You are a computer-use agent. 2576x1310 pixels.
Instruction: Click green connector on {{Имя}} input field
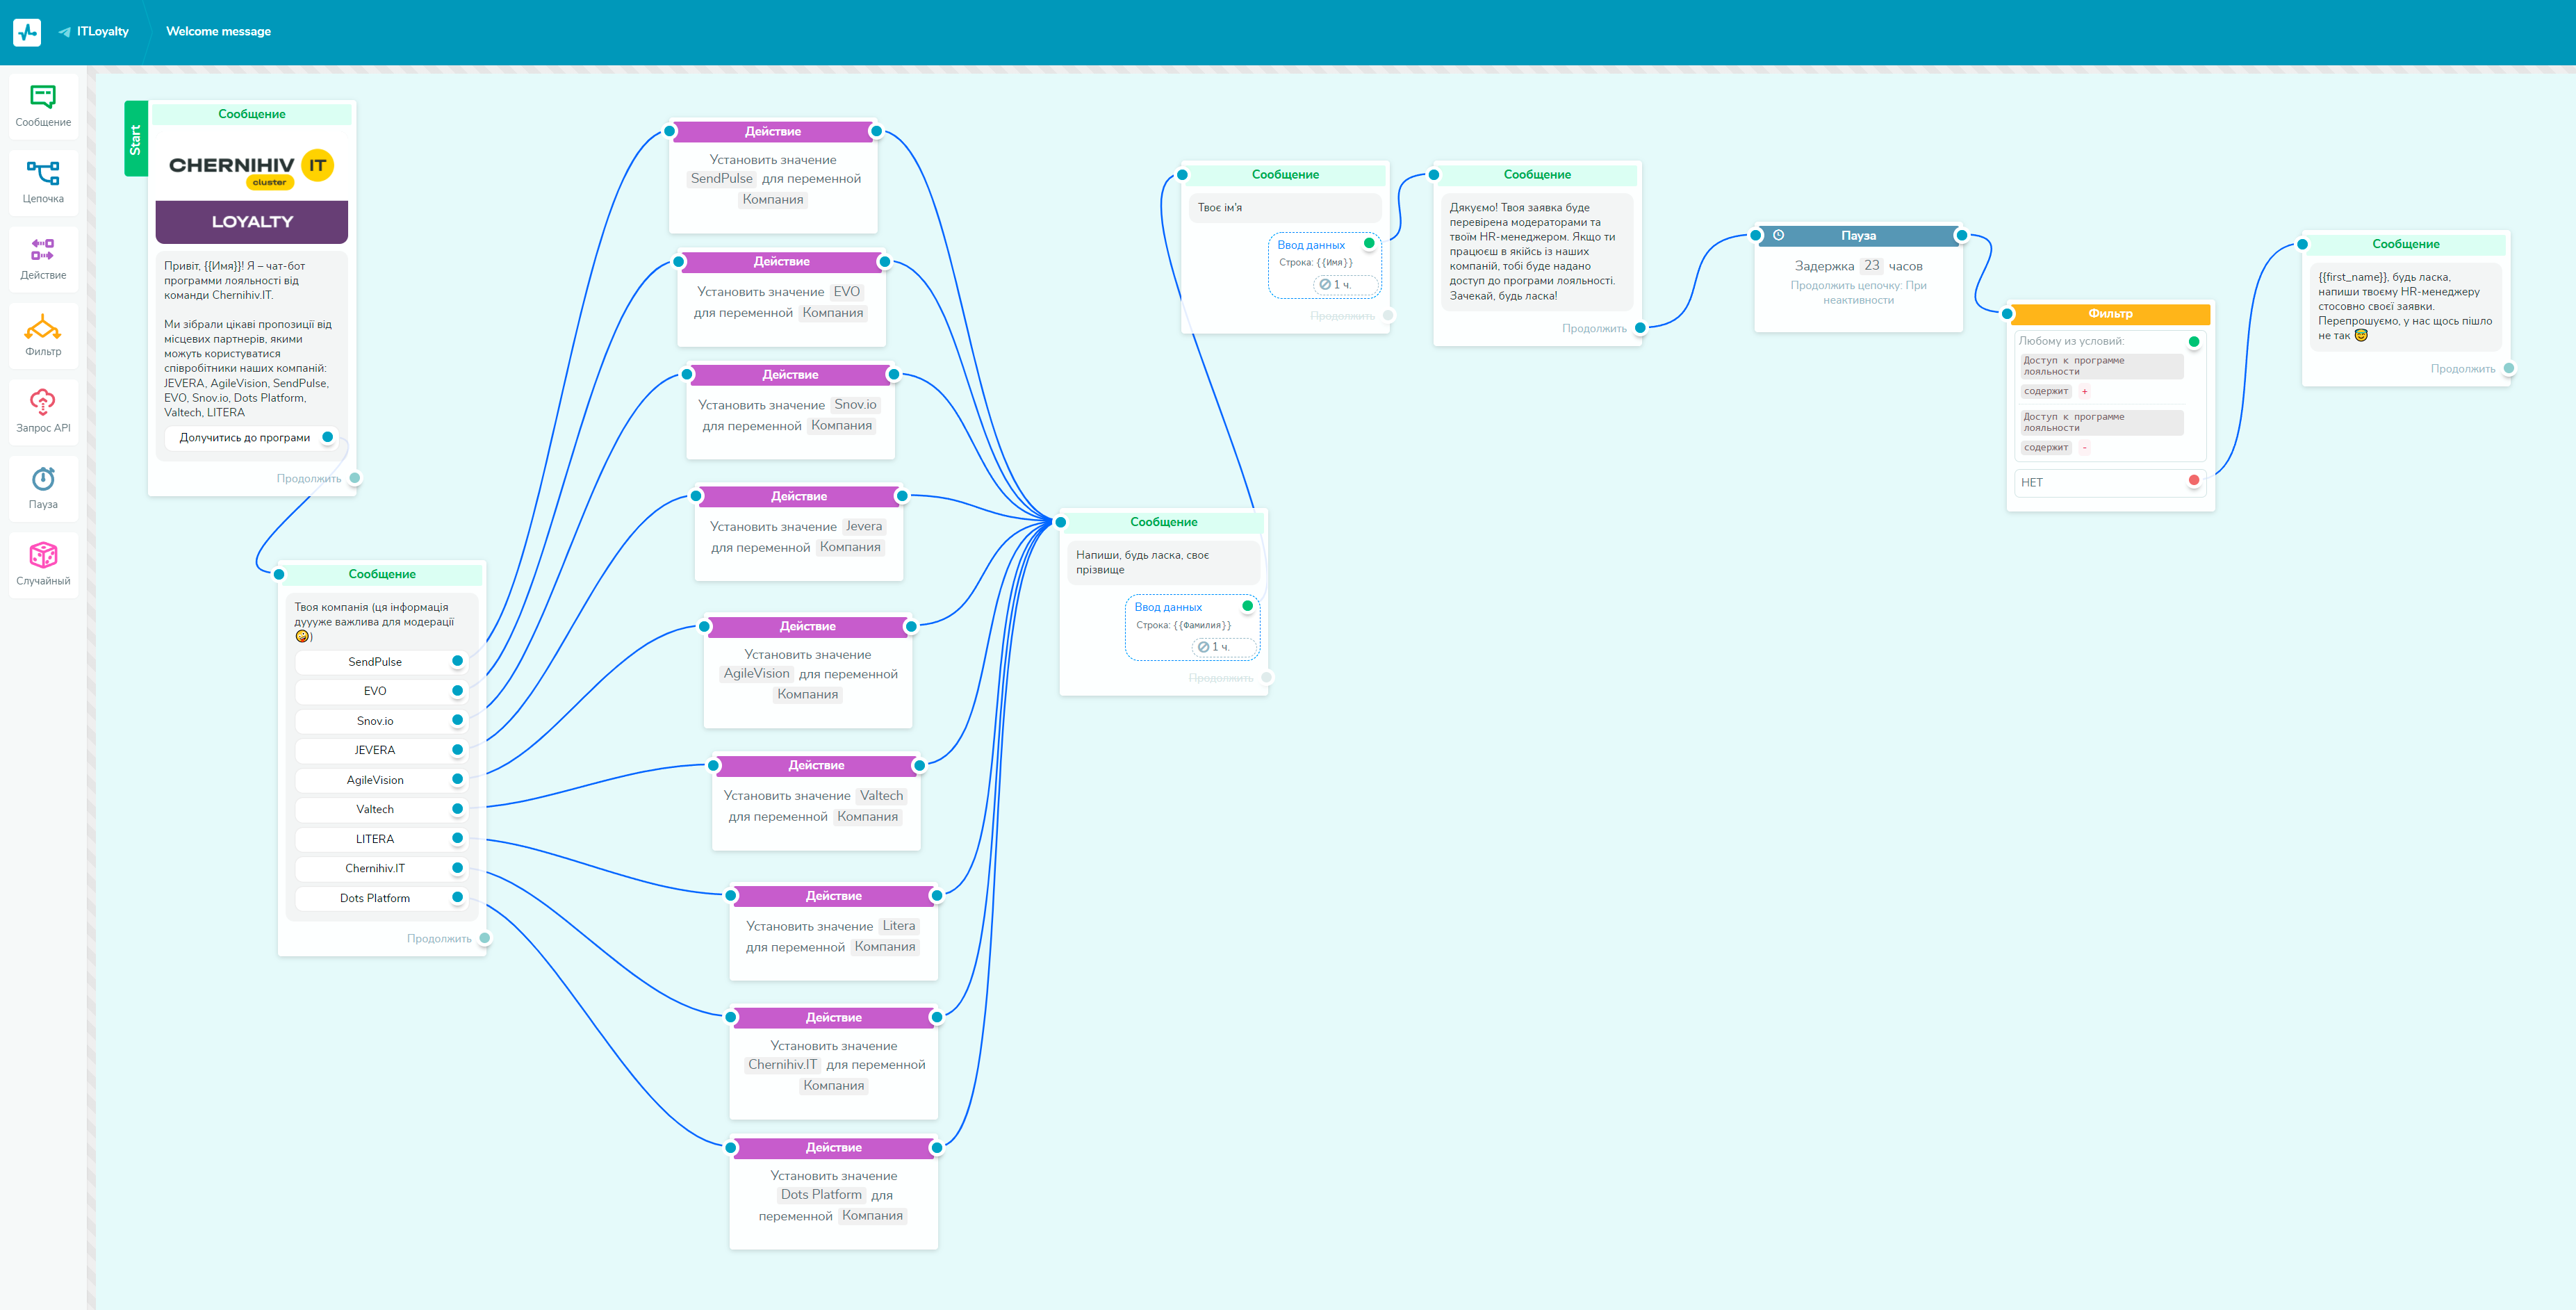[x=1369, y=243]
